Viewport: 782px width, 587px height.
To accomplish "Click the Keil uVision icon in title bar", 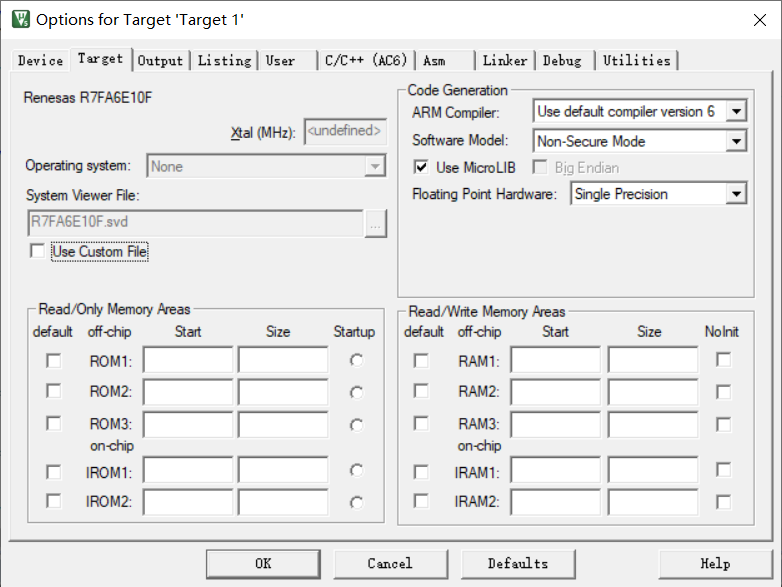I will 21,19.
